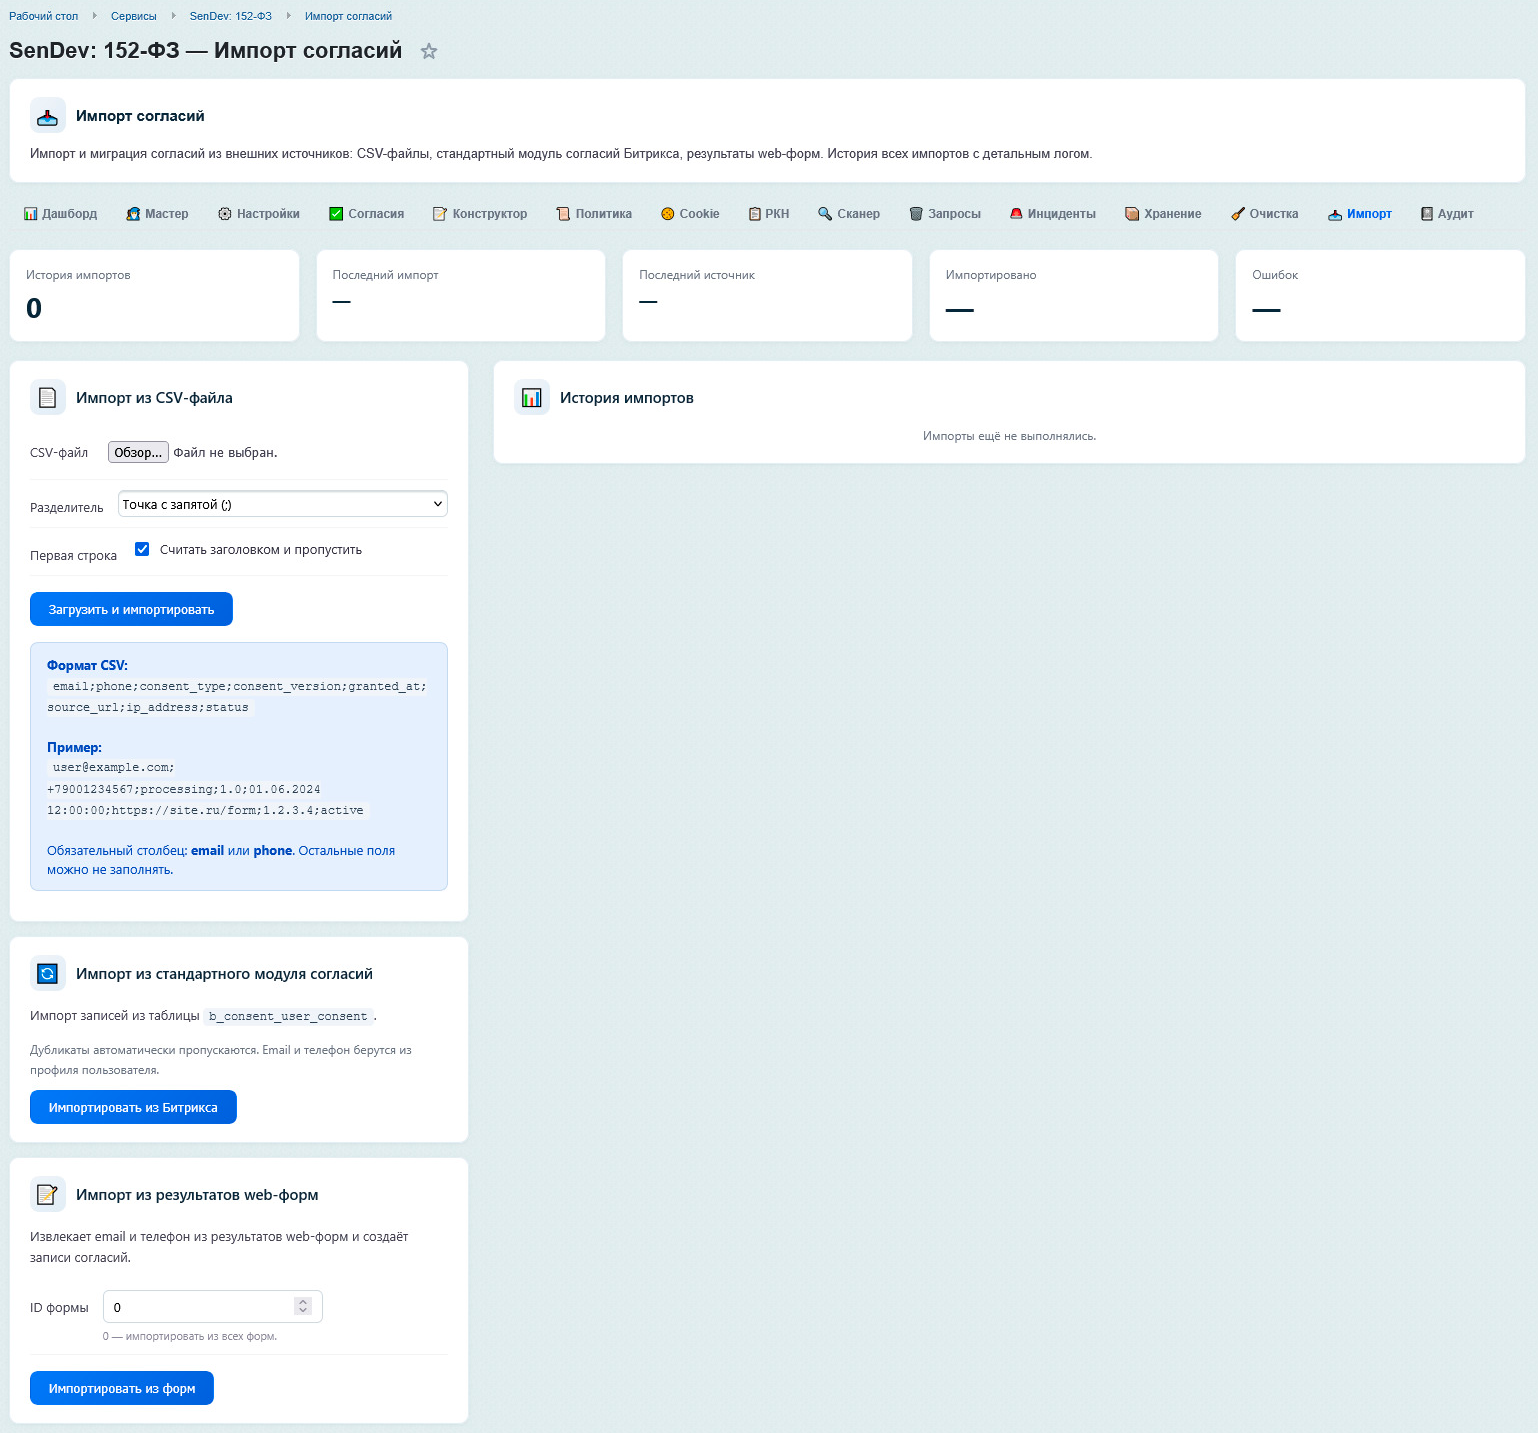Open the Дашборд tab icon
1538x1433 pixels.
click(30, 214)
